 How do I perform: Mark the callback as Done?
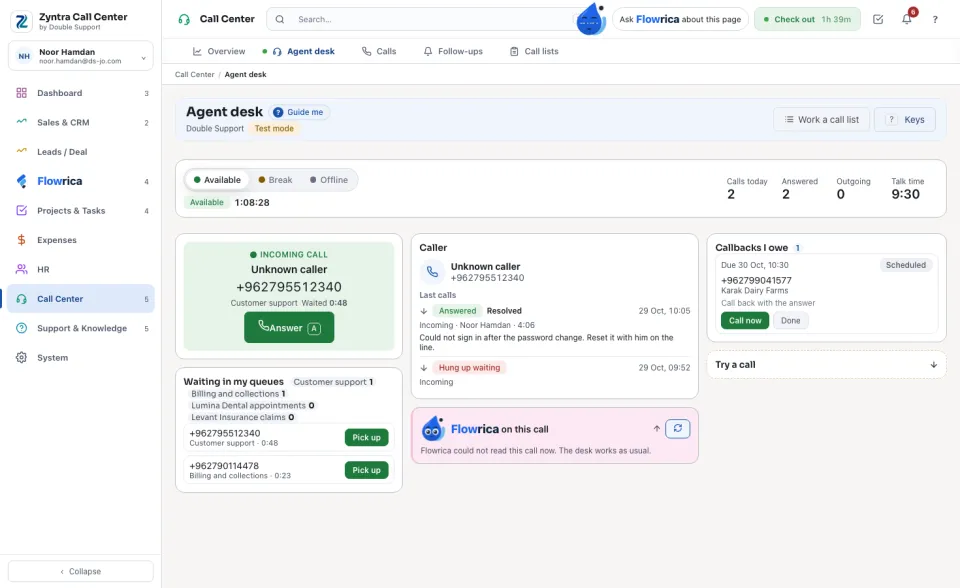pos(790,320)
